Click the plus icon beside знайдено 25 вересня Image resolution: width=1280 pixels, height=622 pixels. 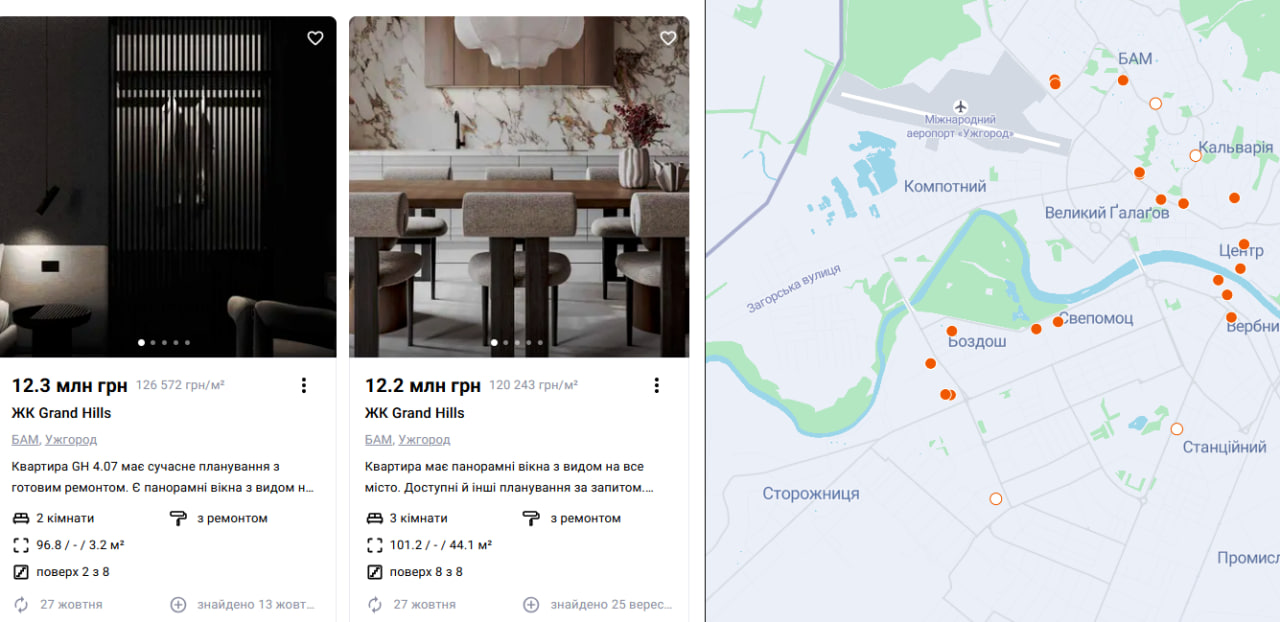point(531,604)
